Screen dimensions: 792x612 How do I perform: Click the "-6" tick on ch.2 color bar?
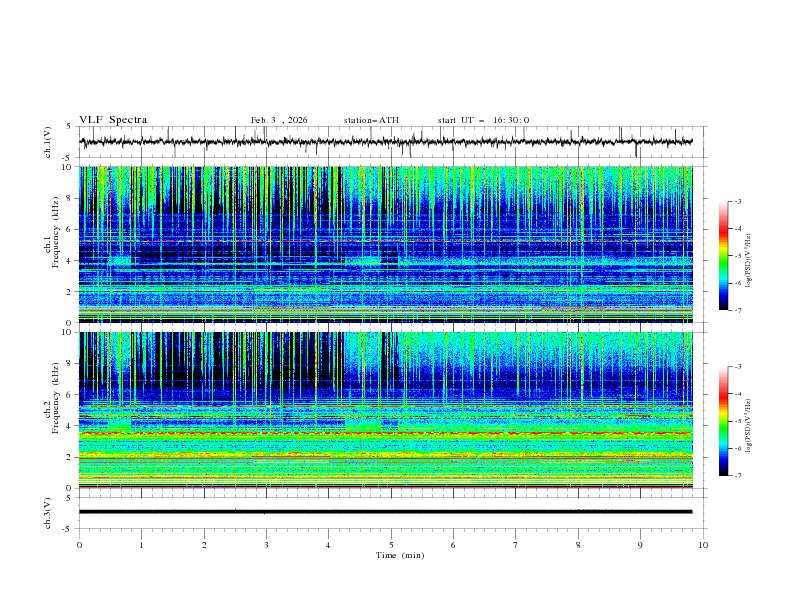[x=737, y=448]
